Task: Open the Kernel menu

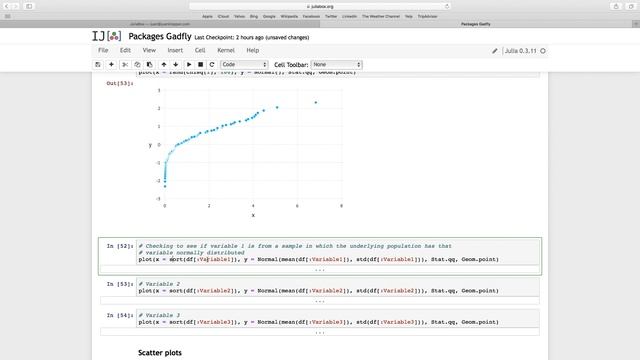Action: 226,50
